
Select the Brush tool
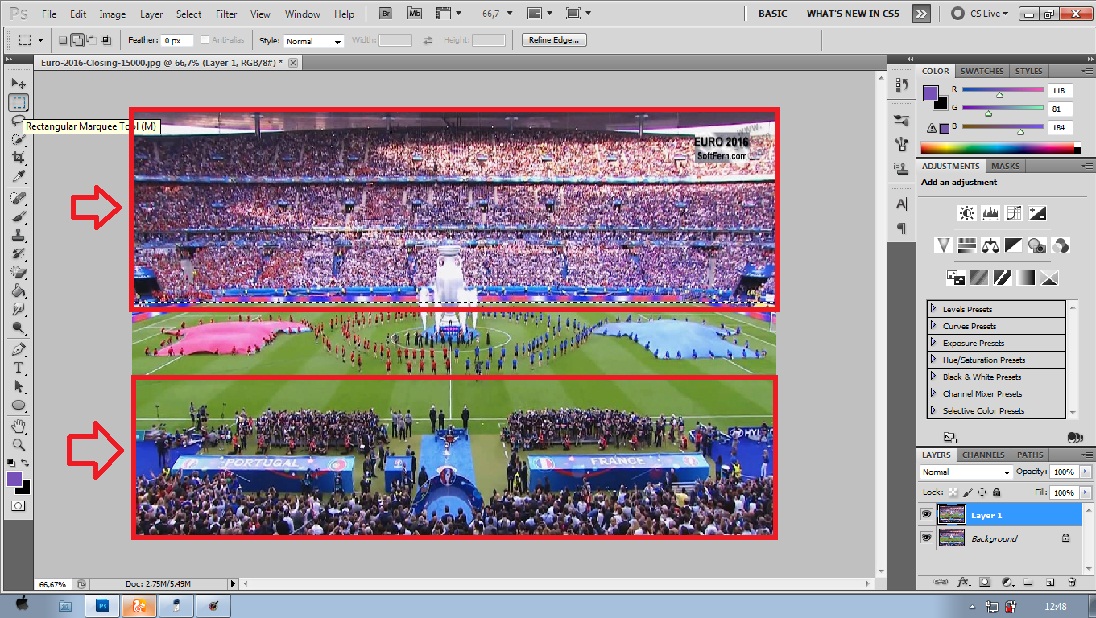click(18, 217)
